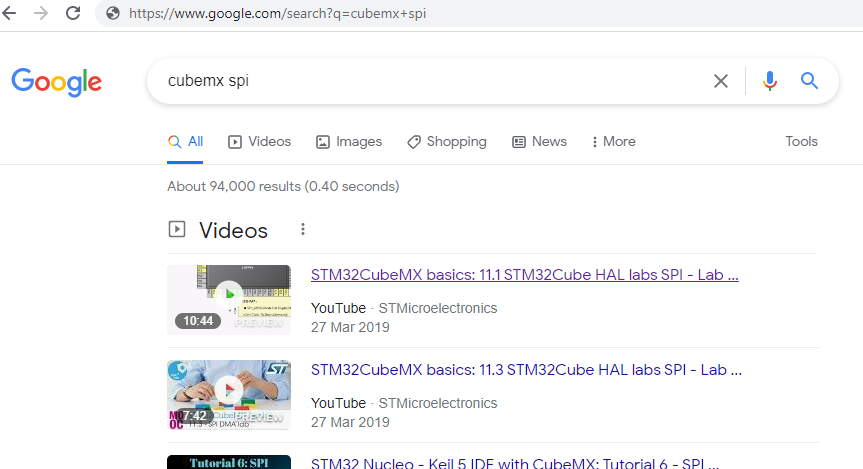Expand the More search categories menu
This screenshot has height=469, width=863.
tap(614, 142)
